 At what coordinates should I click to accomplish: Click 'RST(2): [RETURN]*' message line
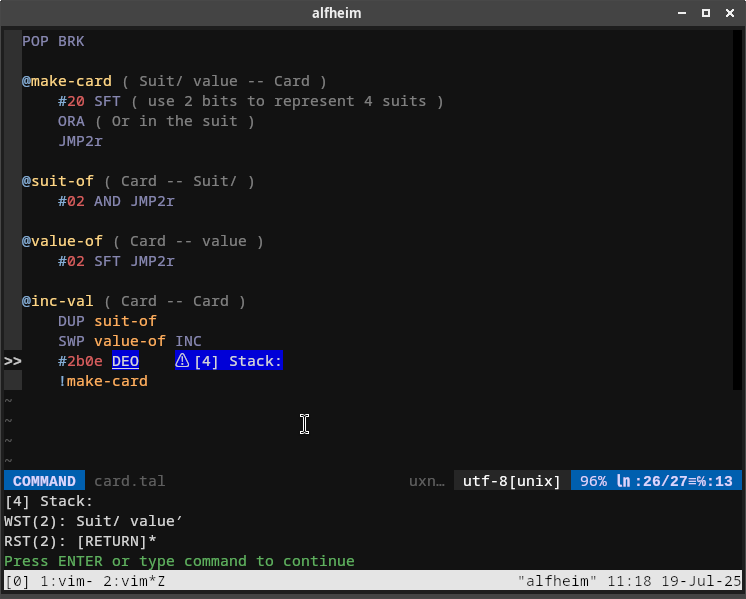coord(80,541)
